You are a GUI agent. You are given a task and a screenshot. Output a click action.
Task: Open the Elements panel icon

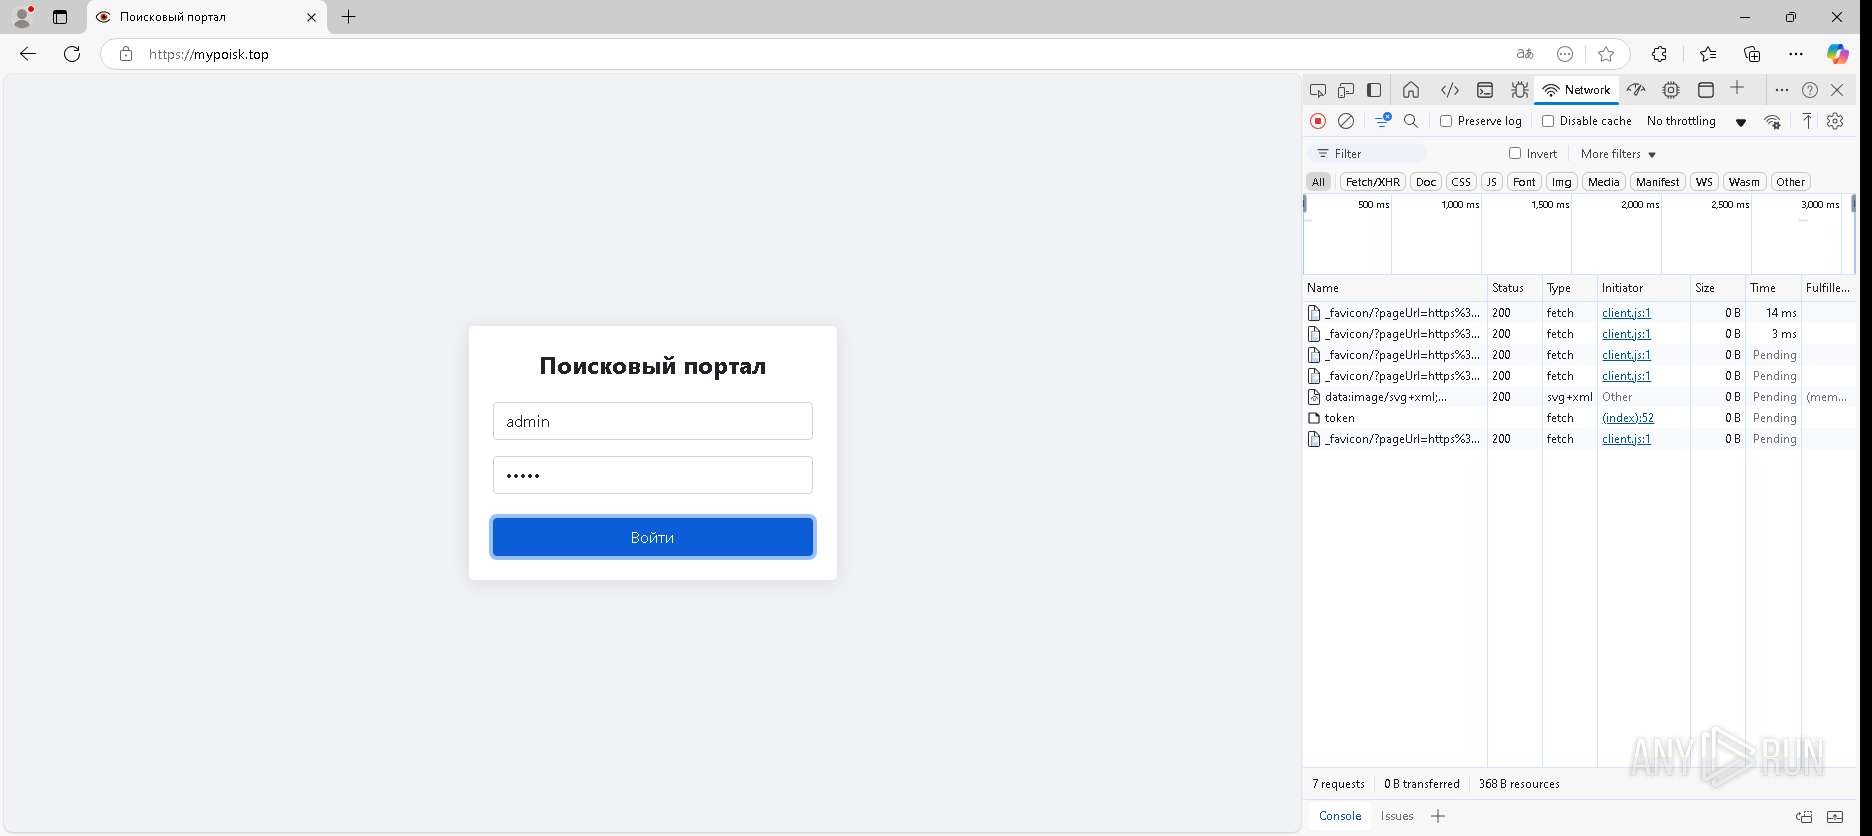[x=1450, y=90]
